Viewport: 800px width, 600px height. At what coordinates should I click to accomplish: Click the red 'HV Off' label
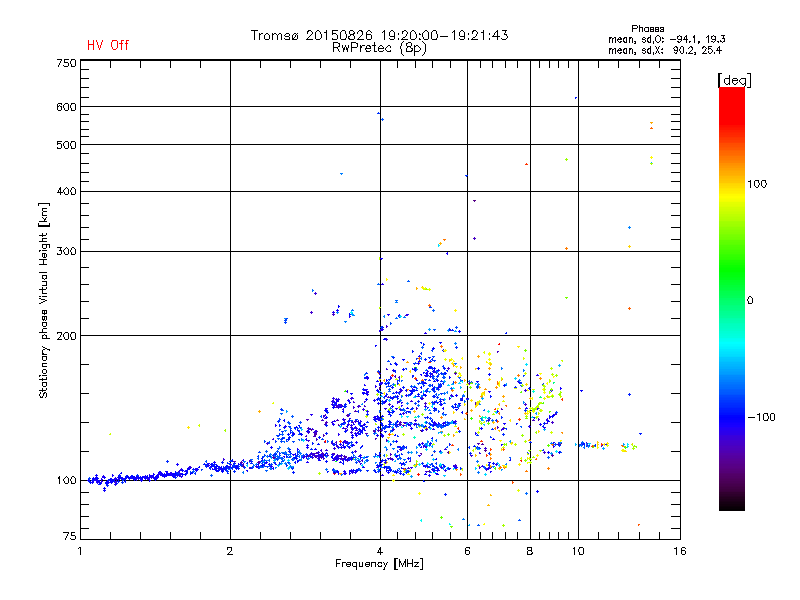tap(108, 45)
